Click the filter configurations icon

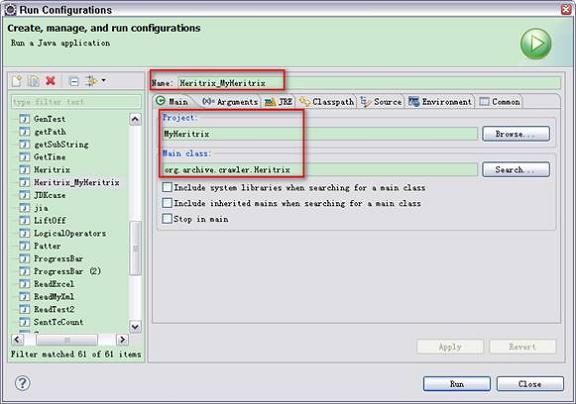90,81
